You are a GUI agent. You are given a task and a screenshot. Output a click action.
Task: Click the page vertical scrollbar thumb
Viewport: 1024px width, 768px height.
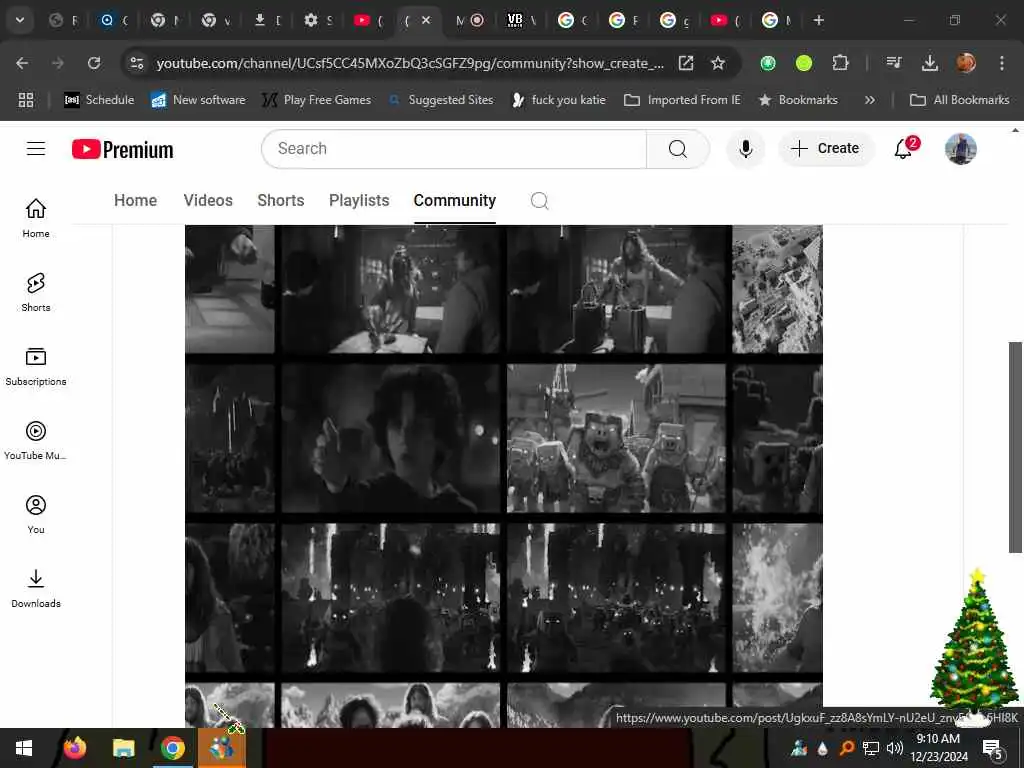click(1015, 447)
